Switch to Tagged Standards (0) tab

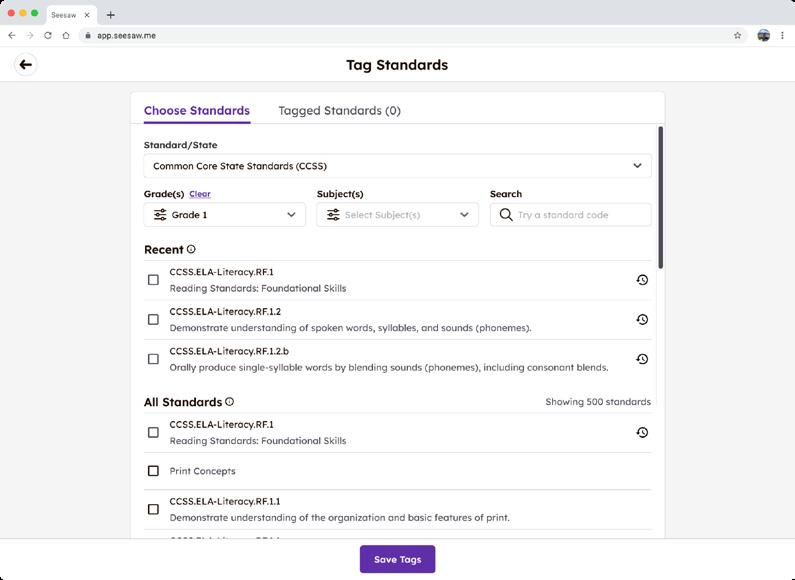tap(339, 111)
